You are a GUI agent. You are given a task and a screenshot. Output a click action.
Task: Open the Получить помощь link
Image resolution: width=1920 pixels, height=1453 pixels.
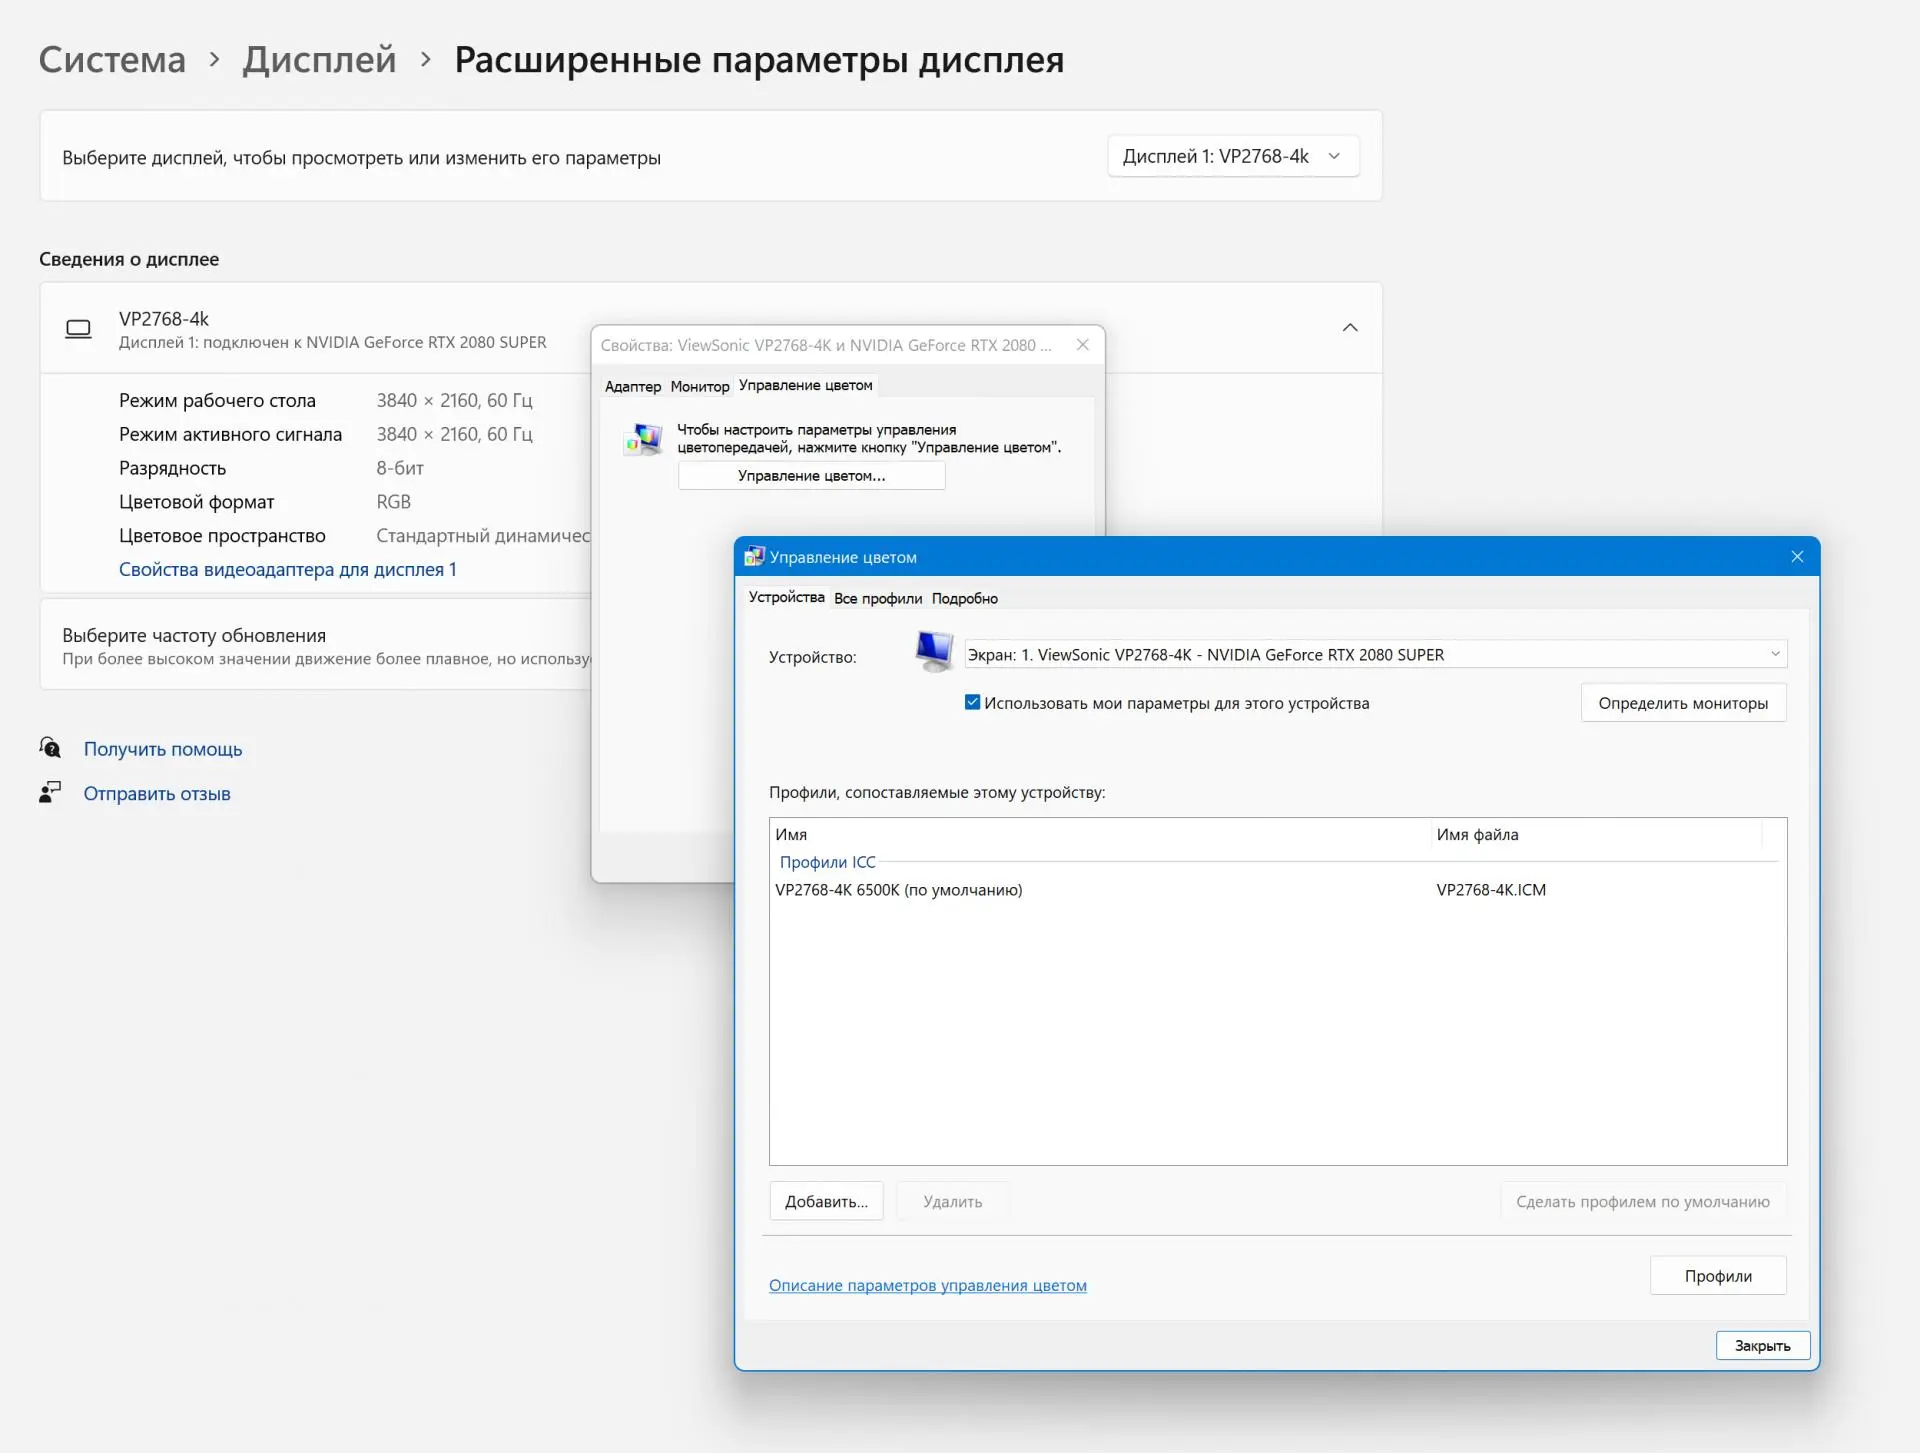tap(163, 749)
